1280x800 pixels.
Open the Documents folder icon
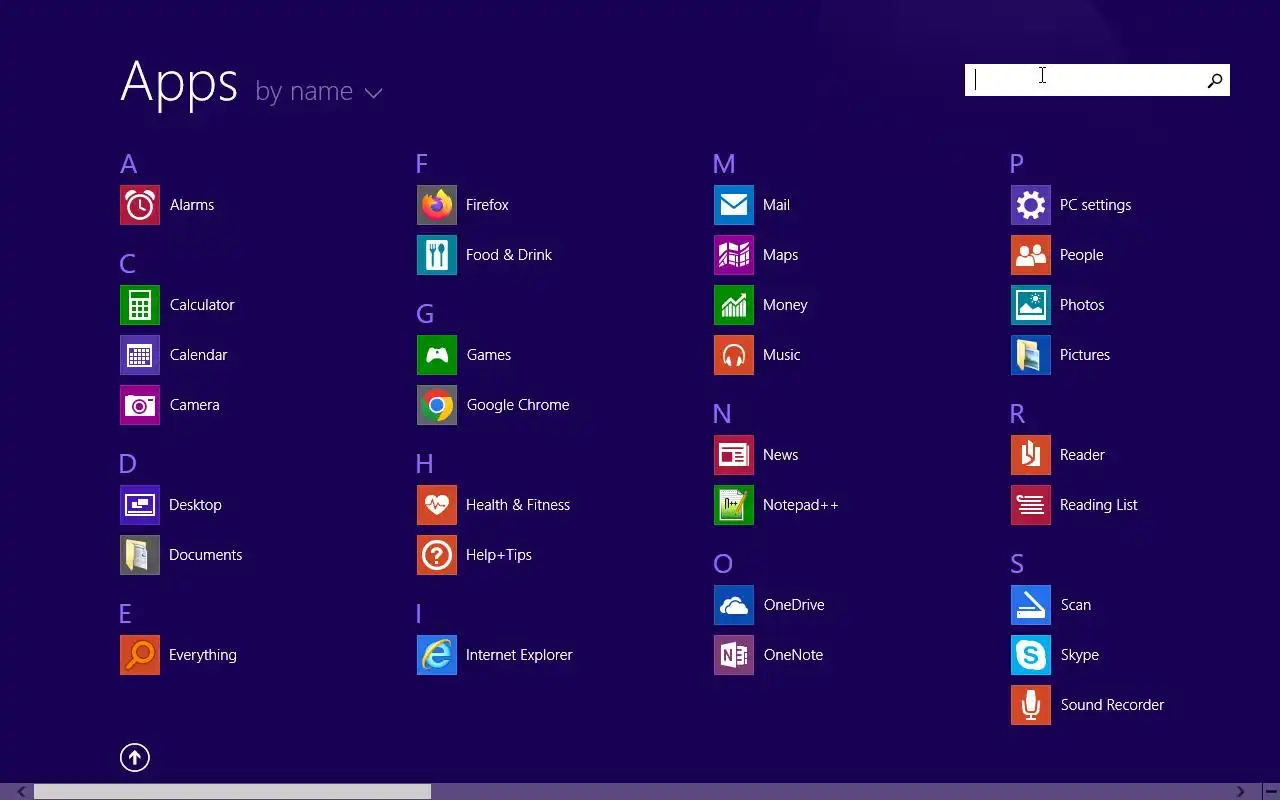coord(140,555)
